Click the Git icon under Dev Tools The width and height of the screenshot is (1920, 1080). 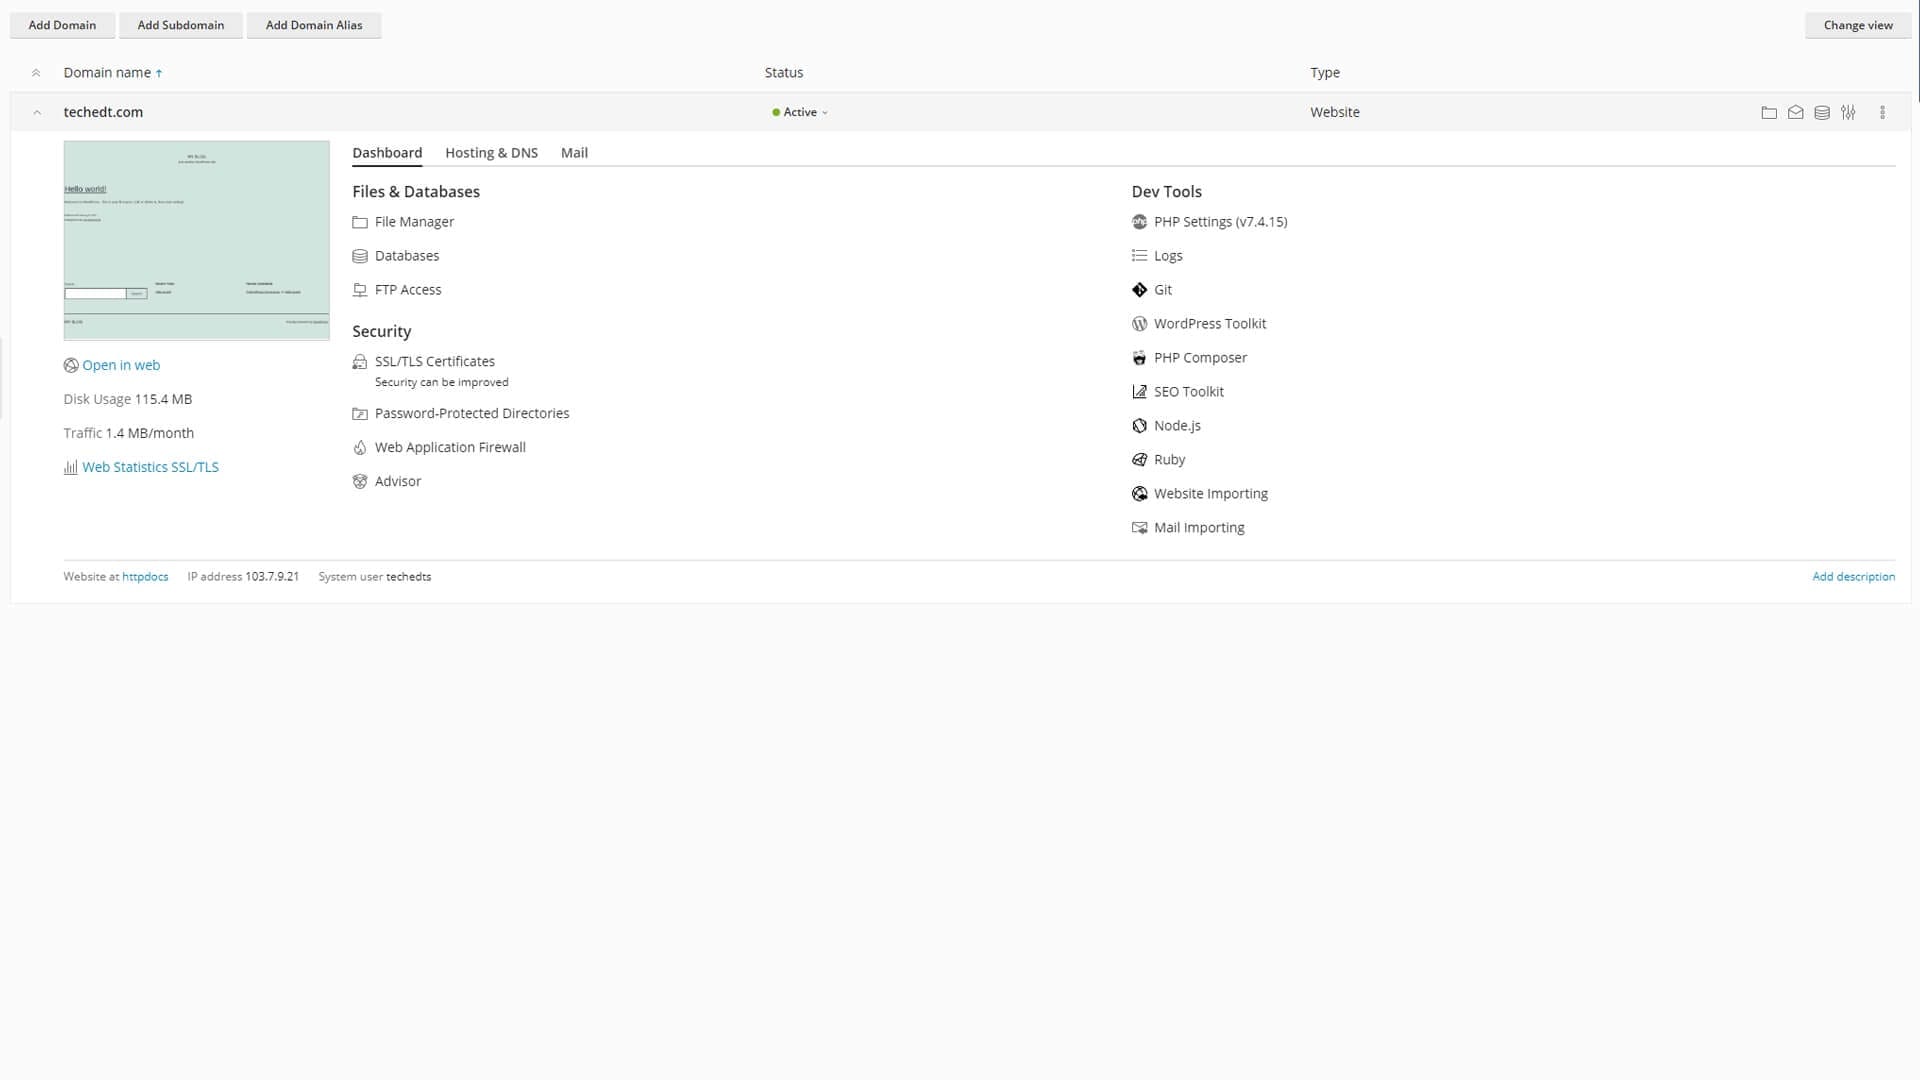point(1139,290)
